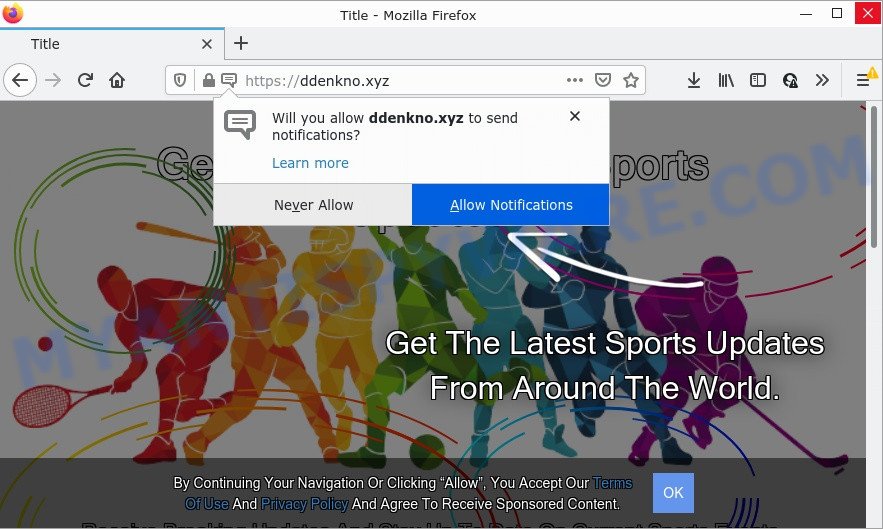Click the forward navigation arrow
The image size is (883, 529).
pyautogui.click(x=53, y=81)
